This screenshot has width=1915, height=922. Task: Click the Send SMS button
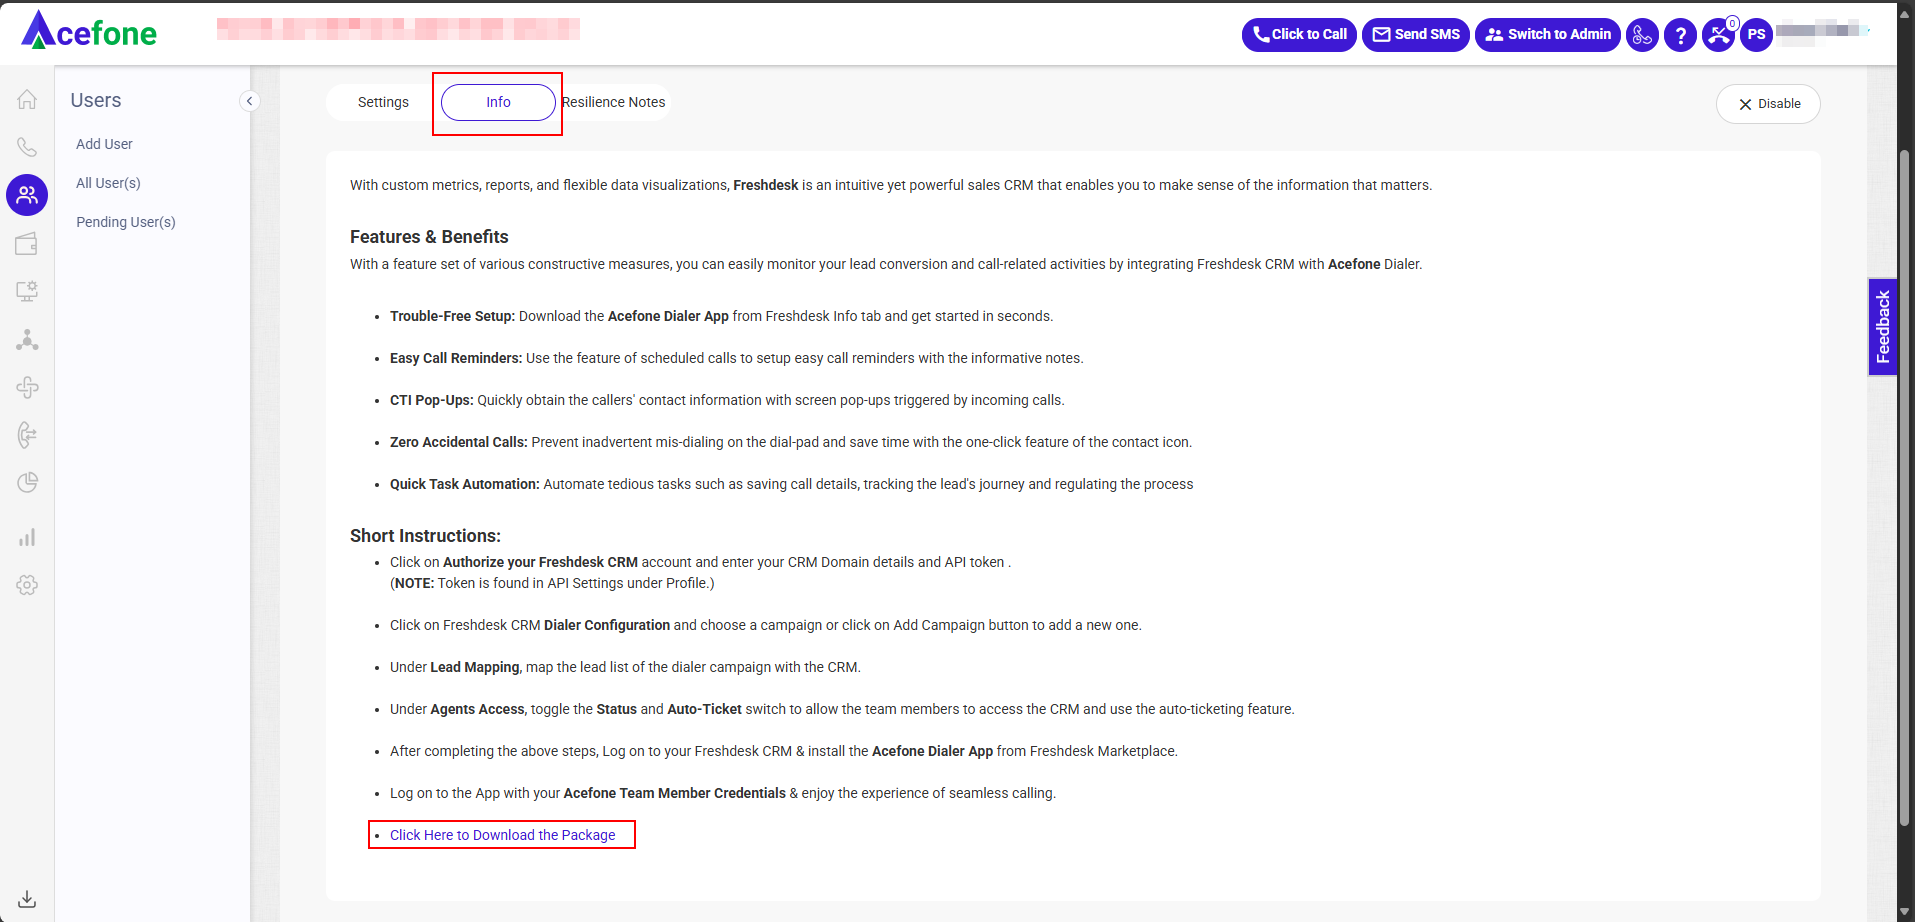coord(1416,35)
